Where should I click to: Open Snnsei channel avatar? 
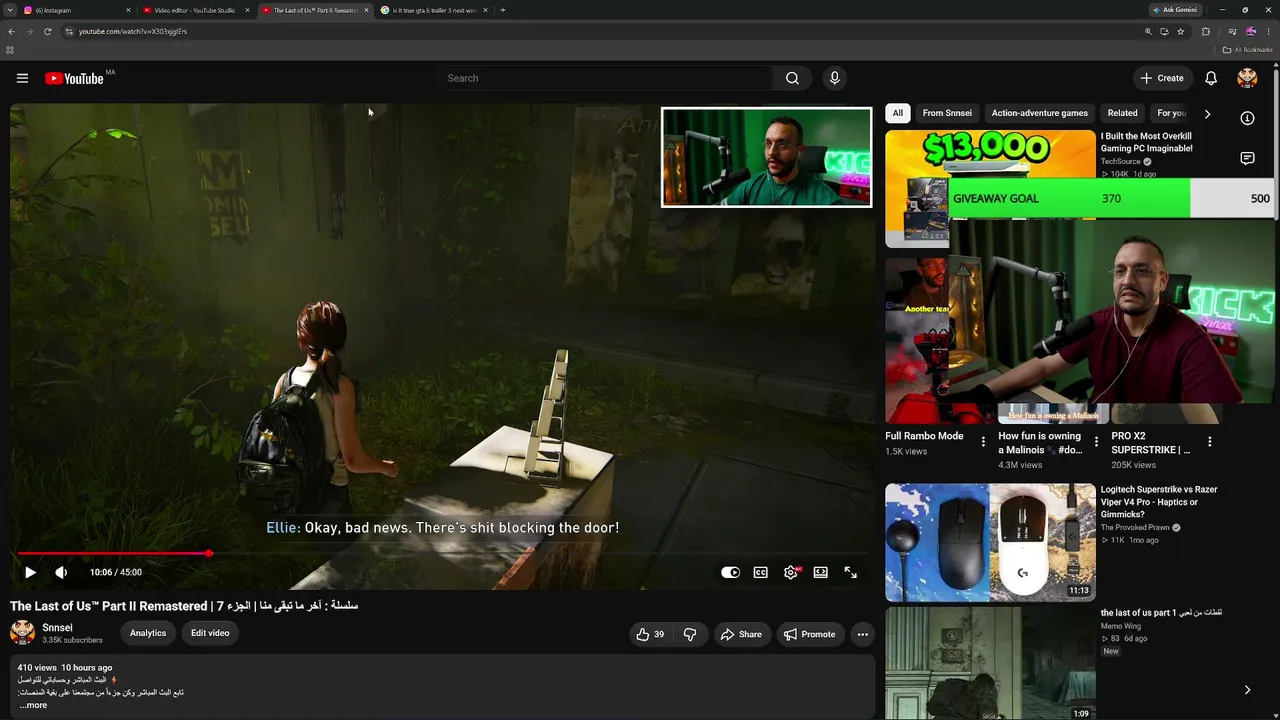[x=22, y=632]
